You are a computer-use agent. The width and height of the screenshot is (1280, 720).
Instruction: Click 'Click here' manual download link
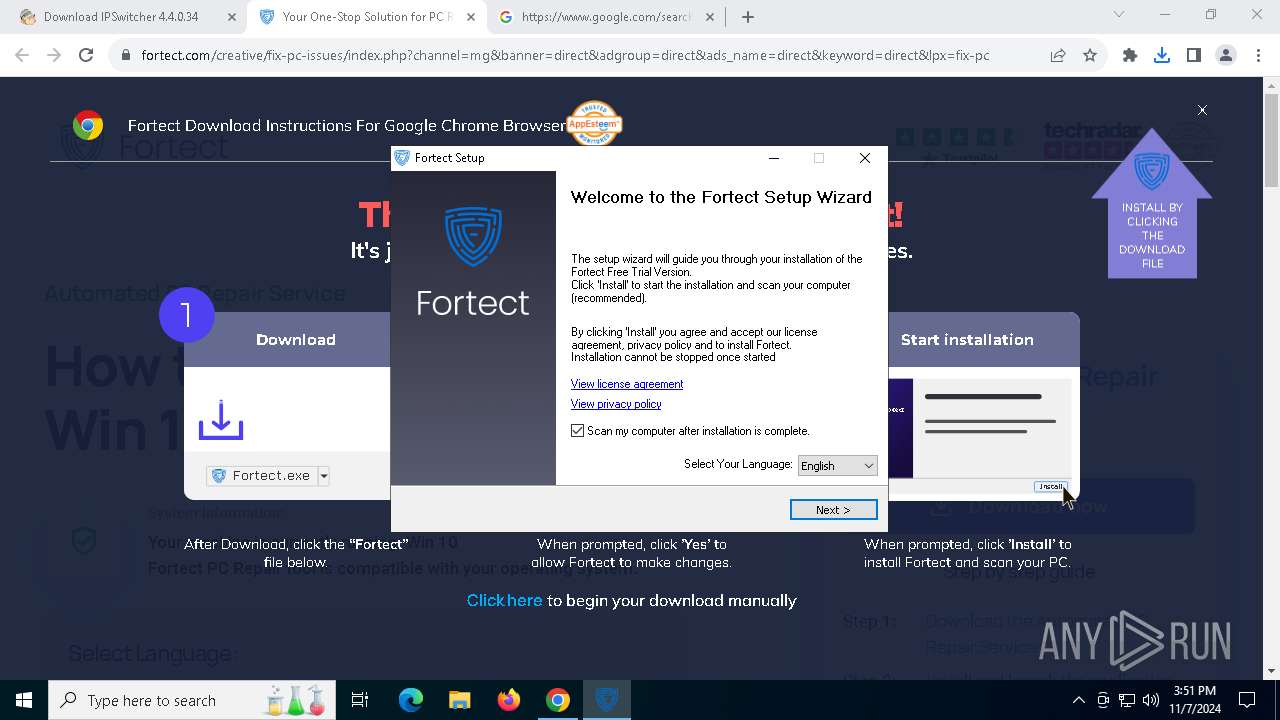pos(504,600)
